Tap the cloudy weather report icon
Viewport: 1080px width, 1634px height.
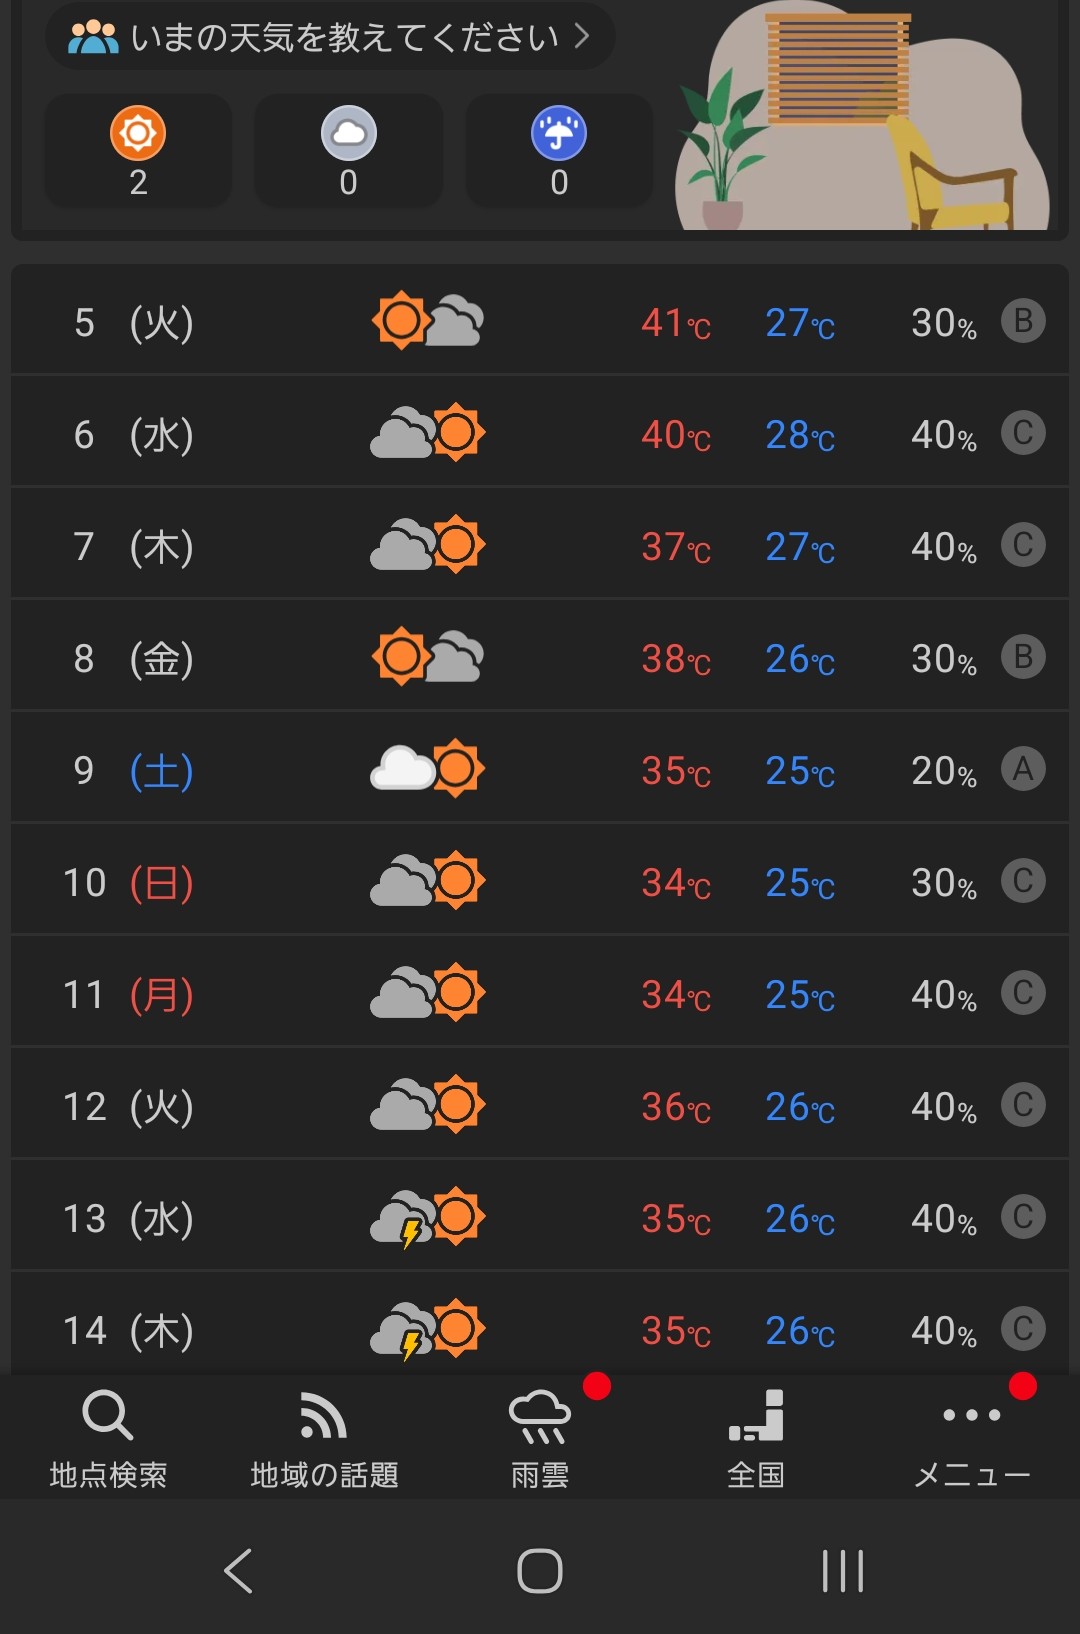pos(348,134)
